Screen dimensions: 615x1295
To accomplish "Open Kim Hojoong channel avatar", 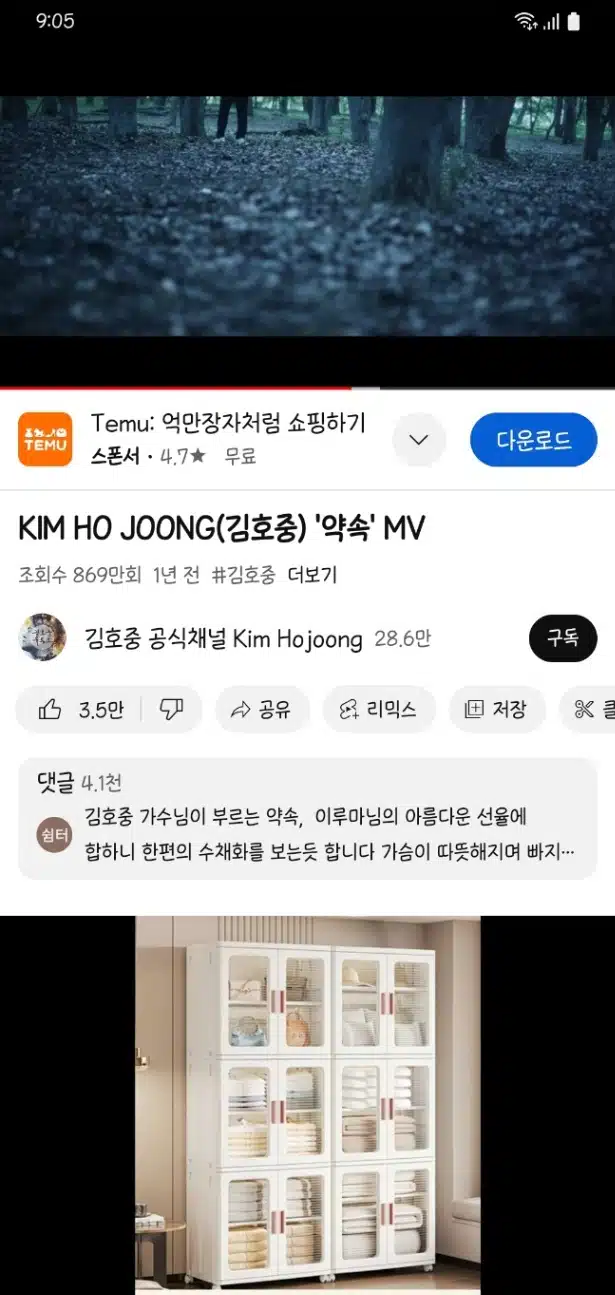I will (x=42, y=638).
